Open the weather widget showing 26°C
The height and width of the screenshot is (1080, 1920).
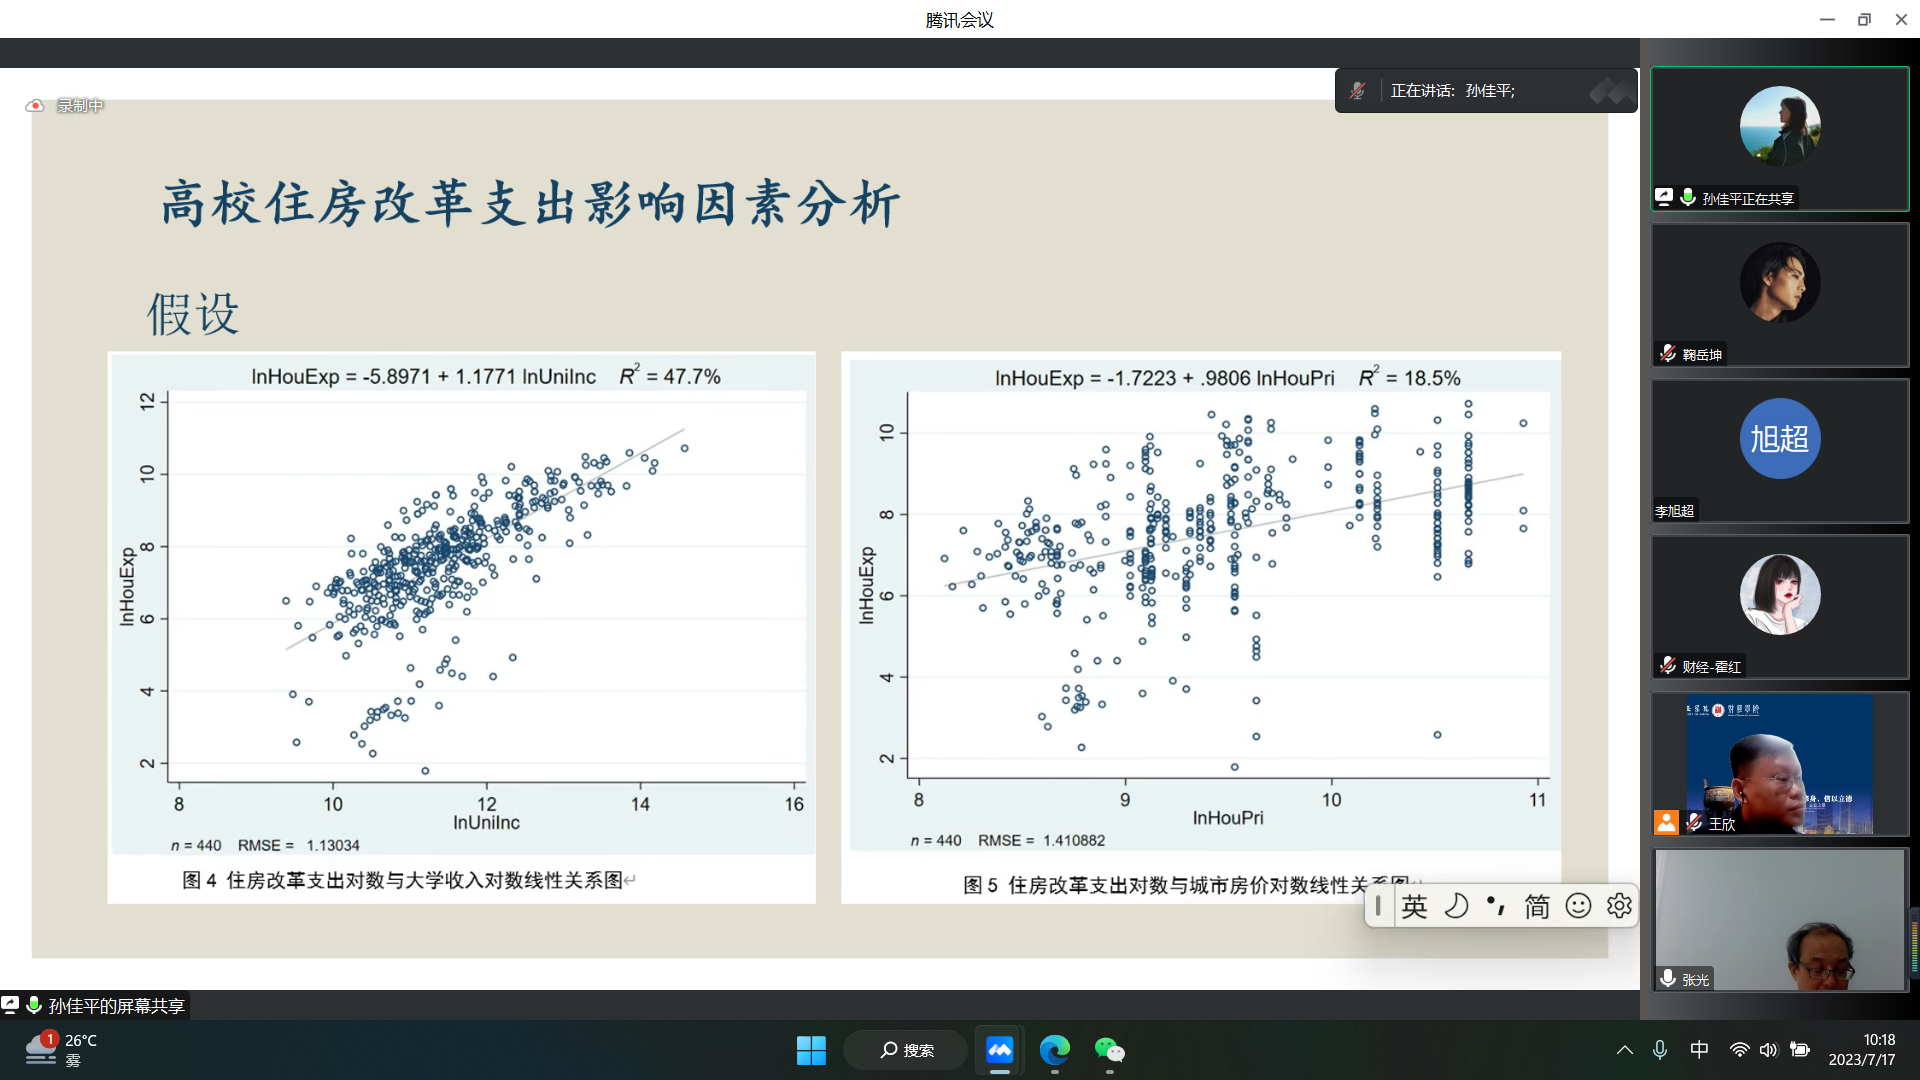62,1050
